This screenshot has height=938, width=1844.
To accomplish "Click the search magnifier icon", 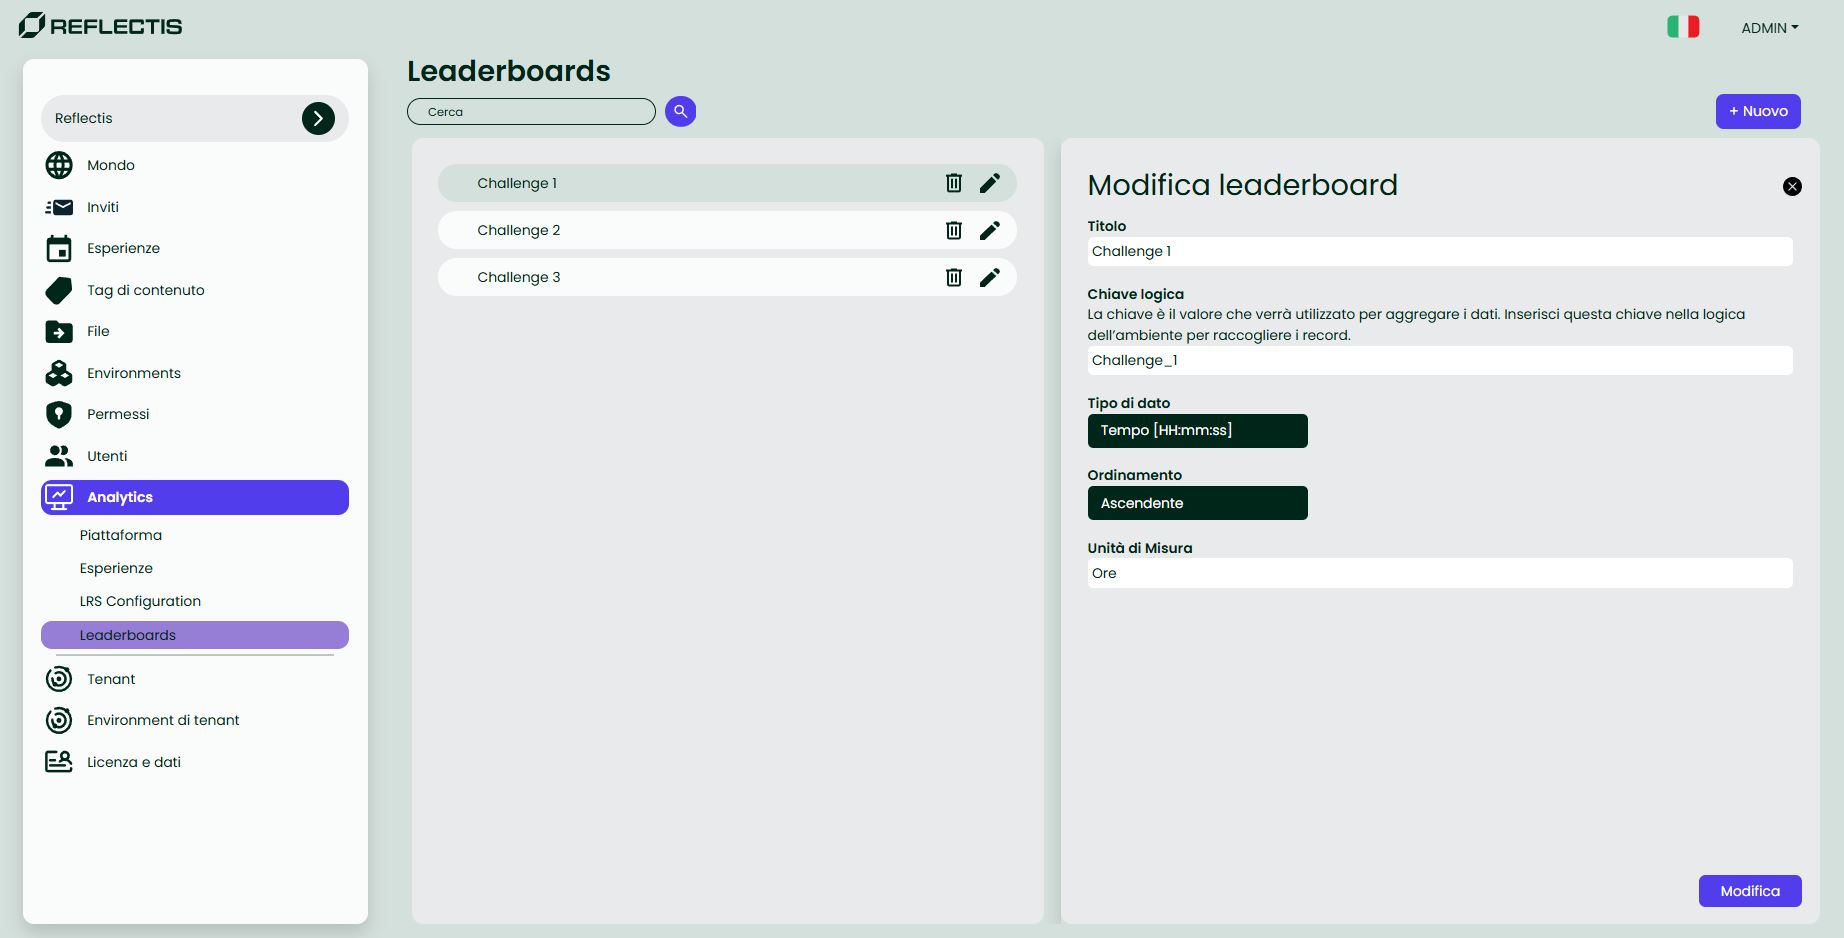I will [x=680, y=111].
